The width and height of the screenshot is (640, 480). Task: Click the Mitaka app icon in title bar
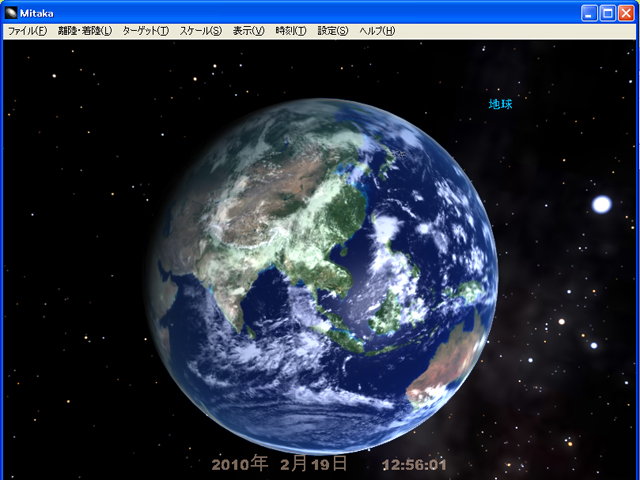pyautogui.click(x=13, y=12)
